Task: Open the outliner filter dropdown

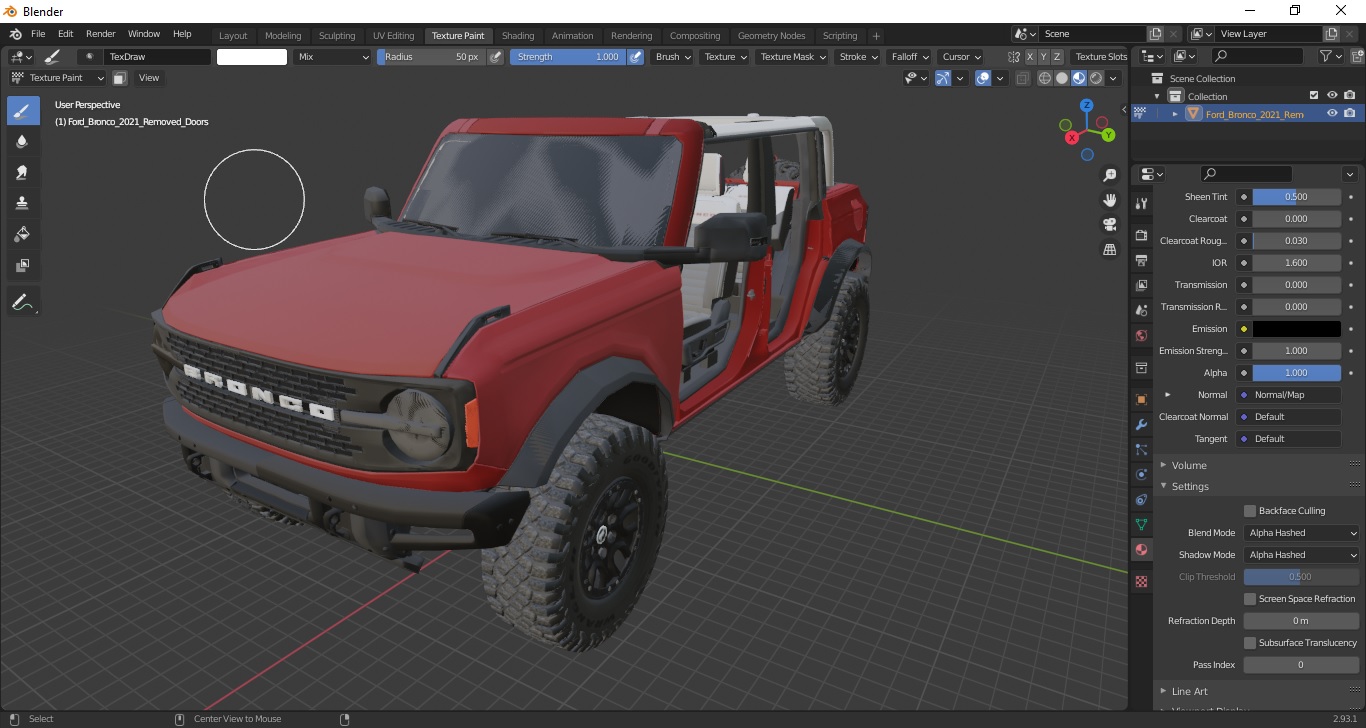Action: click(x=1330, y=57)
